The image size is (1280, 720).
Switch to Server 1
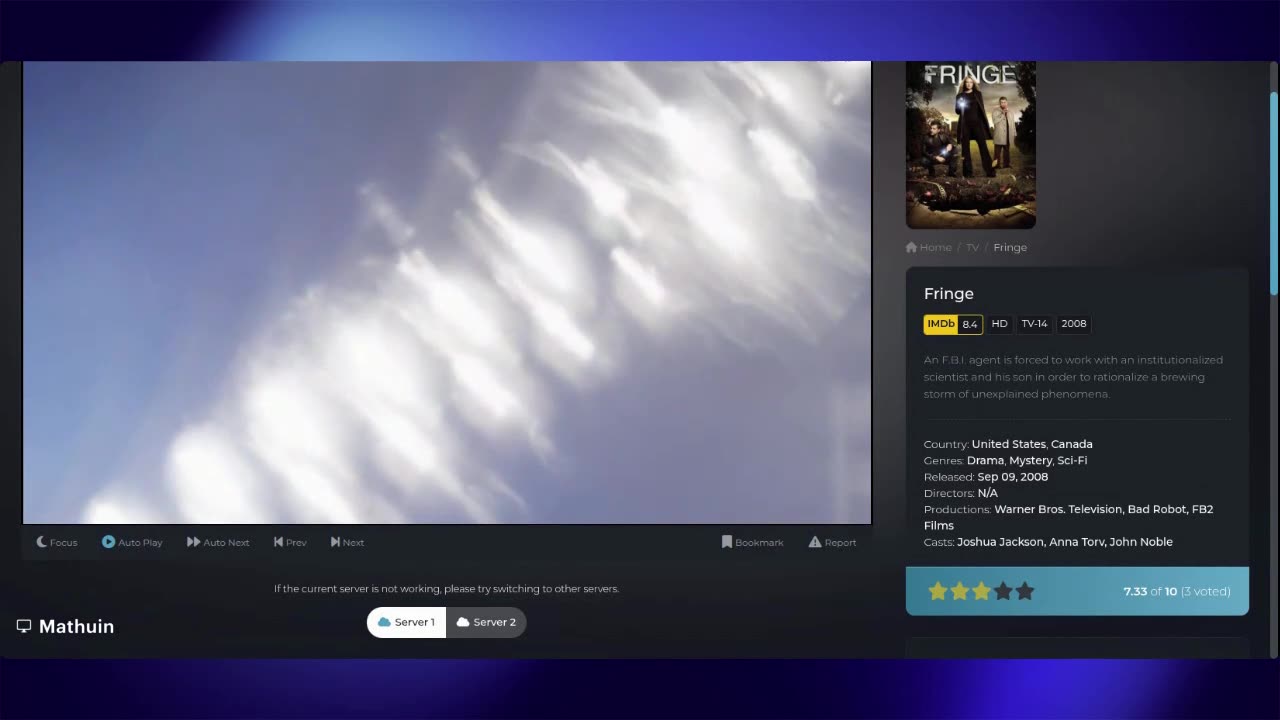point(406,622)
